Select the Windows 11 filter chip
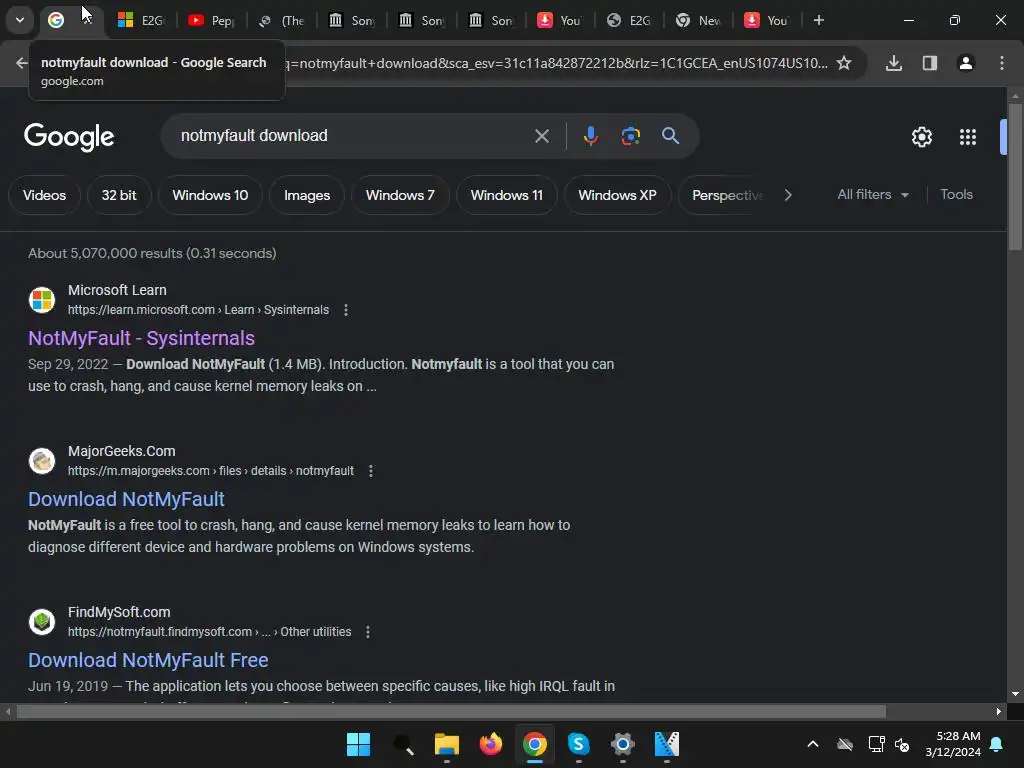1024x768 pixels. click(507, 195)
